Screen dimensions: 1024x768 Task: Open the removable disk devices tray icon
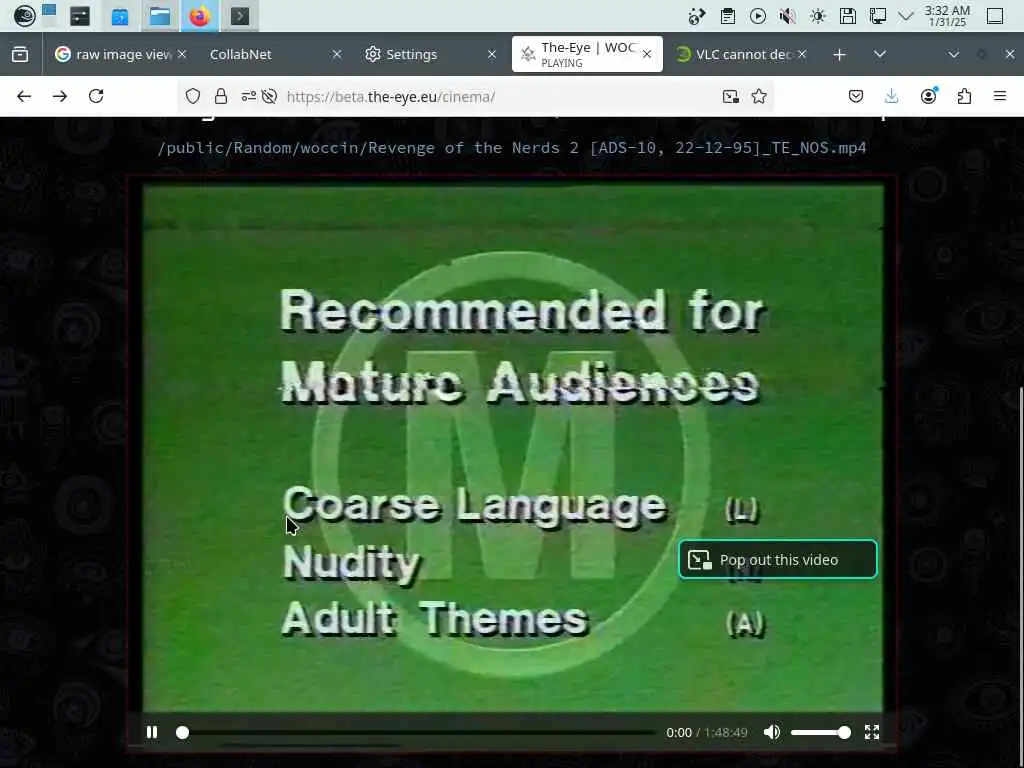pyautogui.click(x=848, y=16)
